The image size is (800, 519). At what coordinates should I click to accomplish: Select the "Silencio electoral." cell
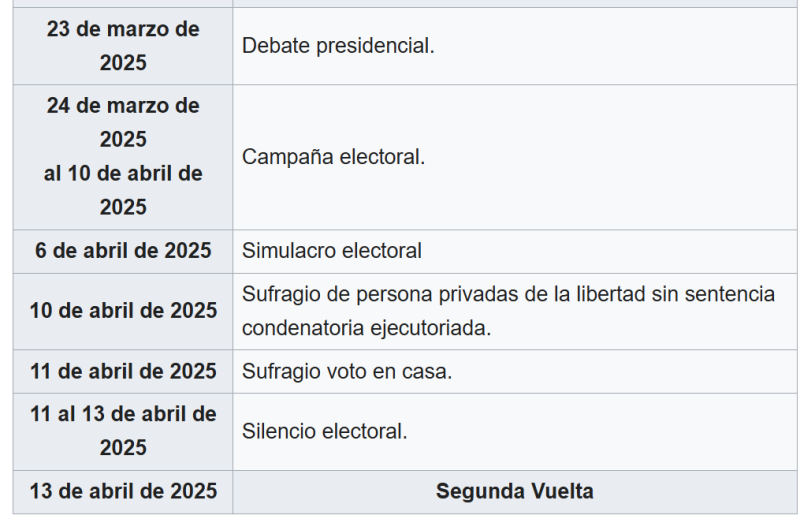(324, 432)
